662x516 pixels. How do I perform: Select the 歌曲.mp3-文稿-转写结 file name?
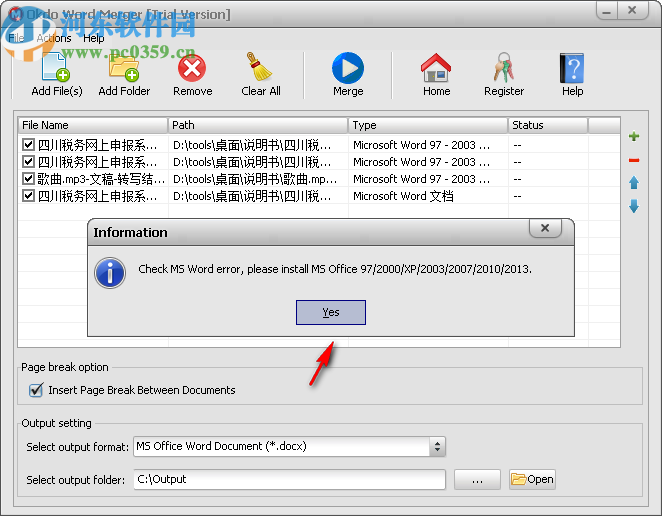coord(101,179)
